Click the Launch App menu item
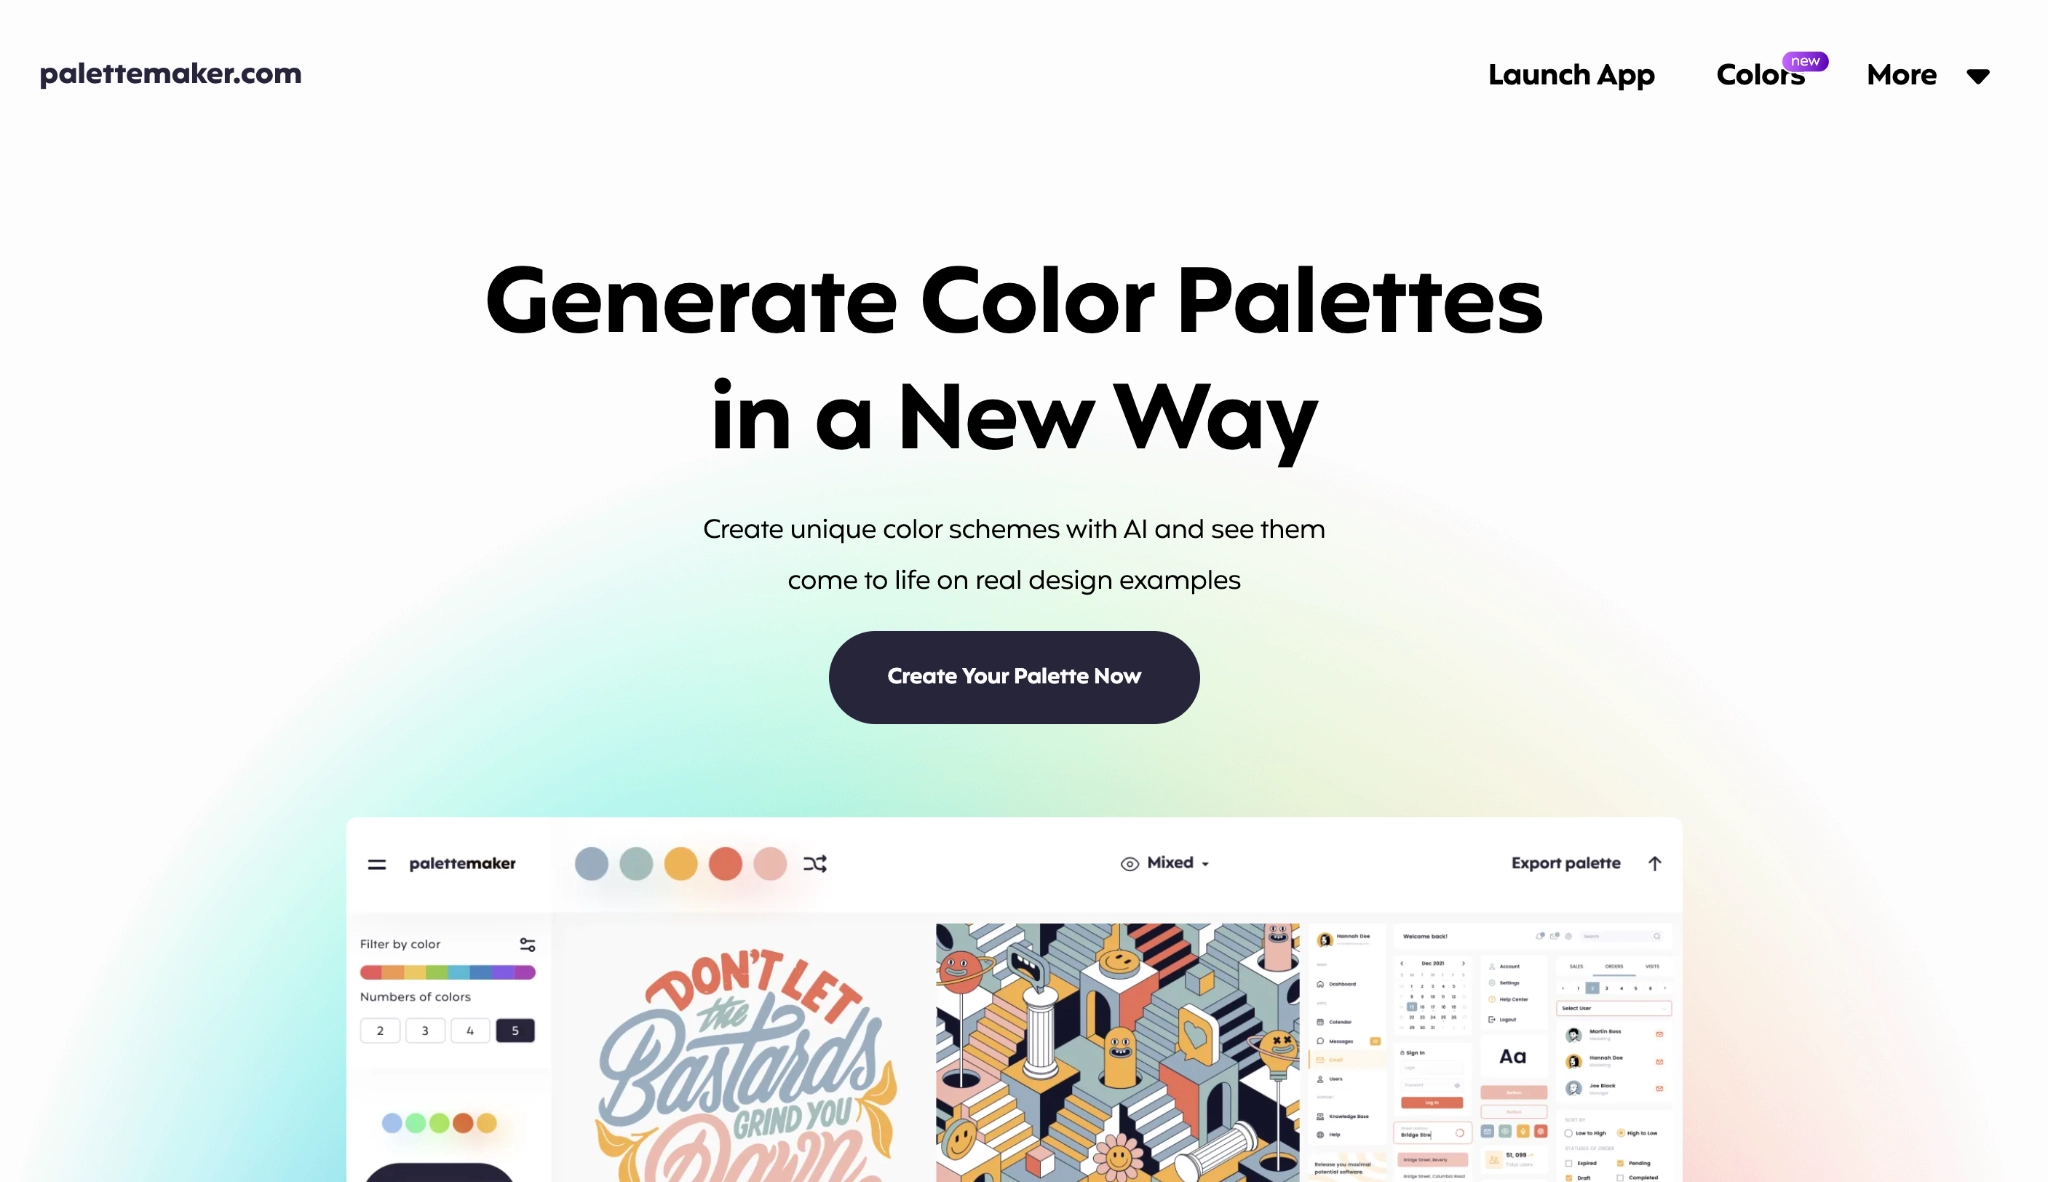This screenshot has width=2048, height=1182. [1571, 73]
